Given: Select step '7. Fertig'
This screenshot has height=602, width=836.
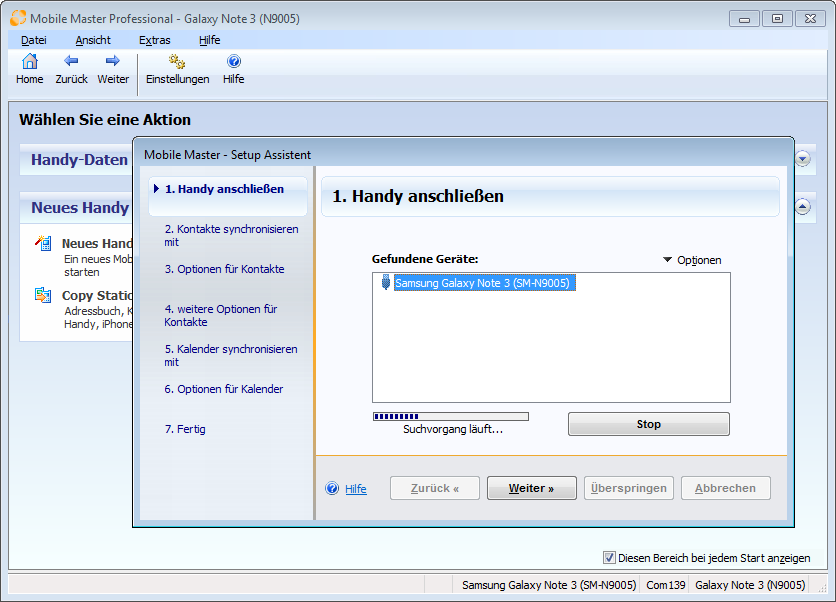Looking at the screenshot, I should click(185, 429).
